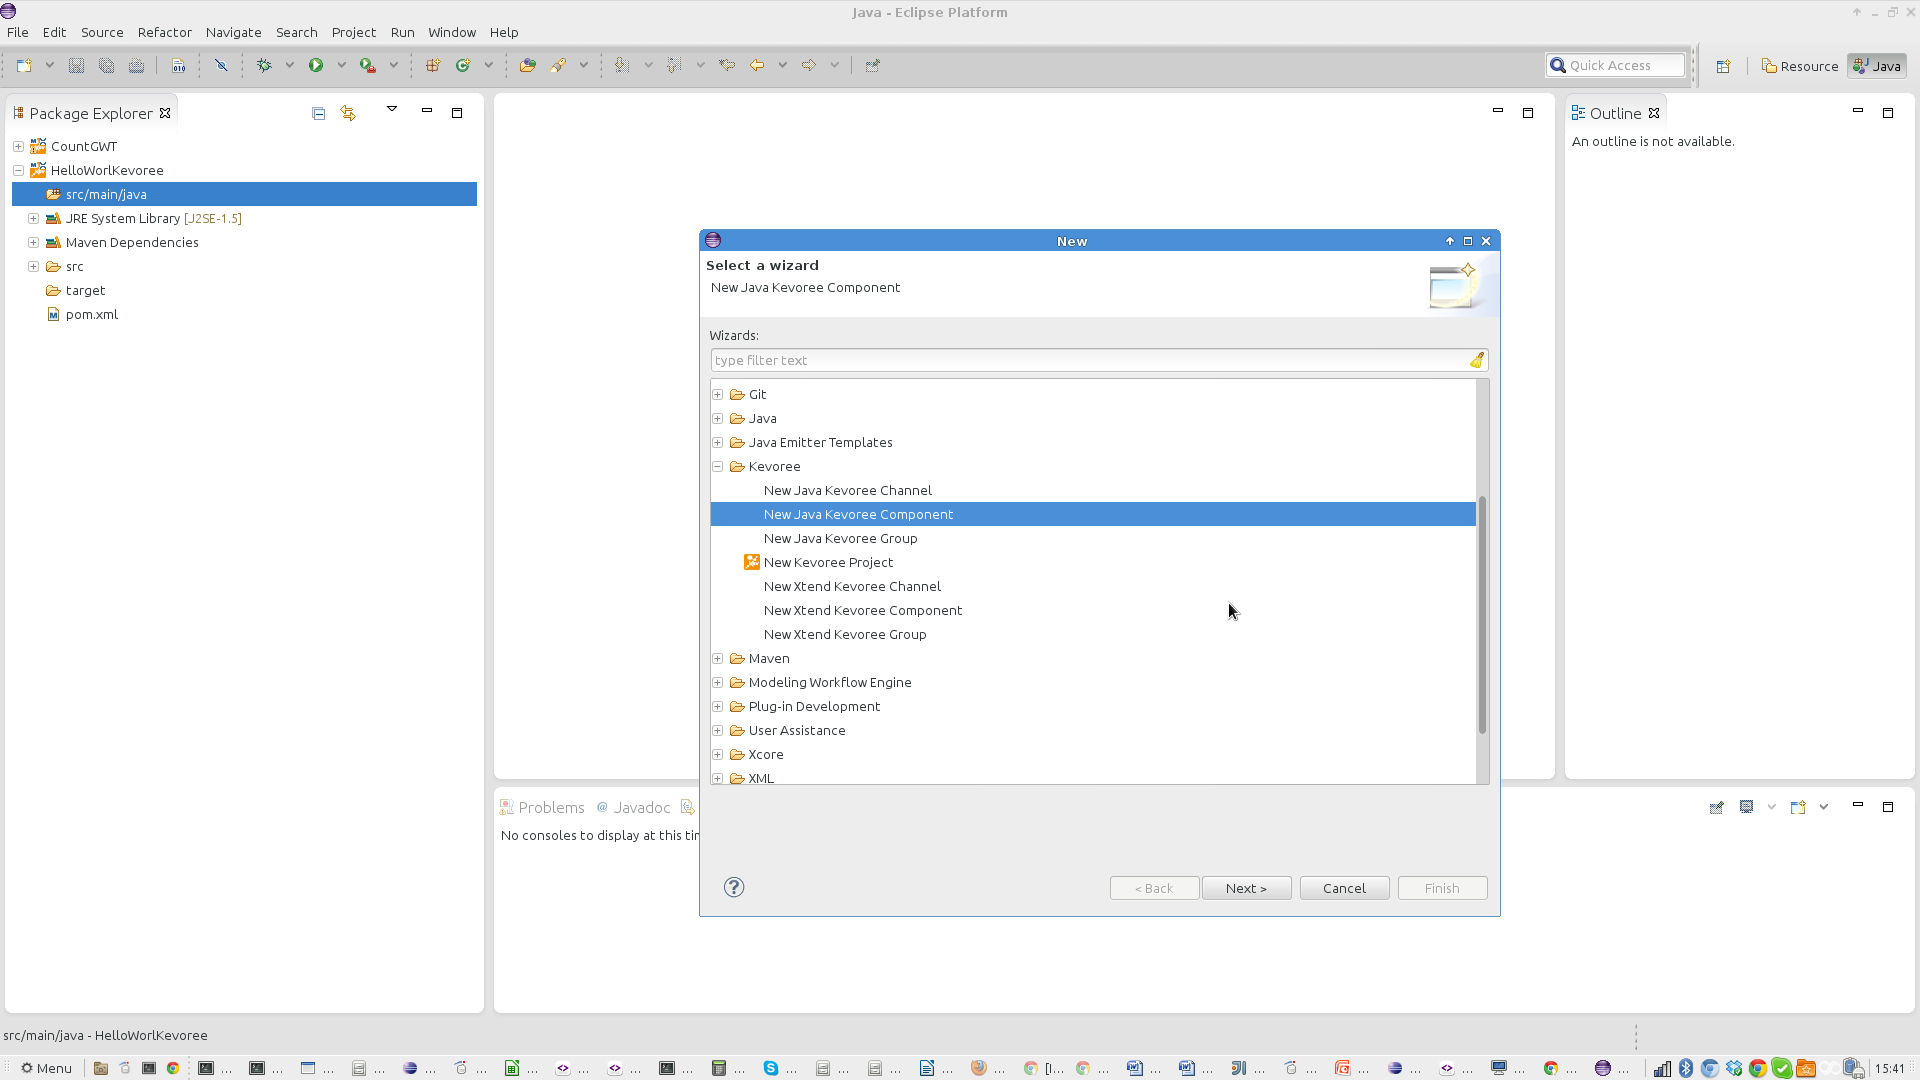Click the Cancel button in wizard
Viewport: 1920px width, 1080px height.
(x=1344, y=886)
